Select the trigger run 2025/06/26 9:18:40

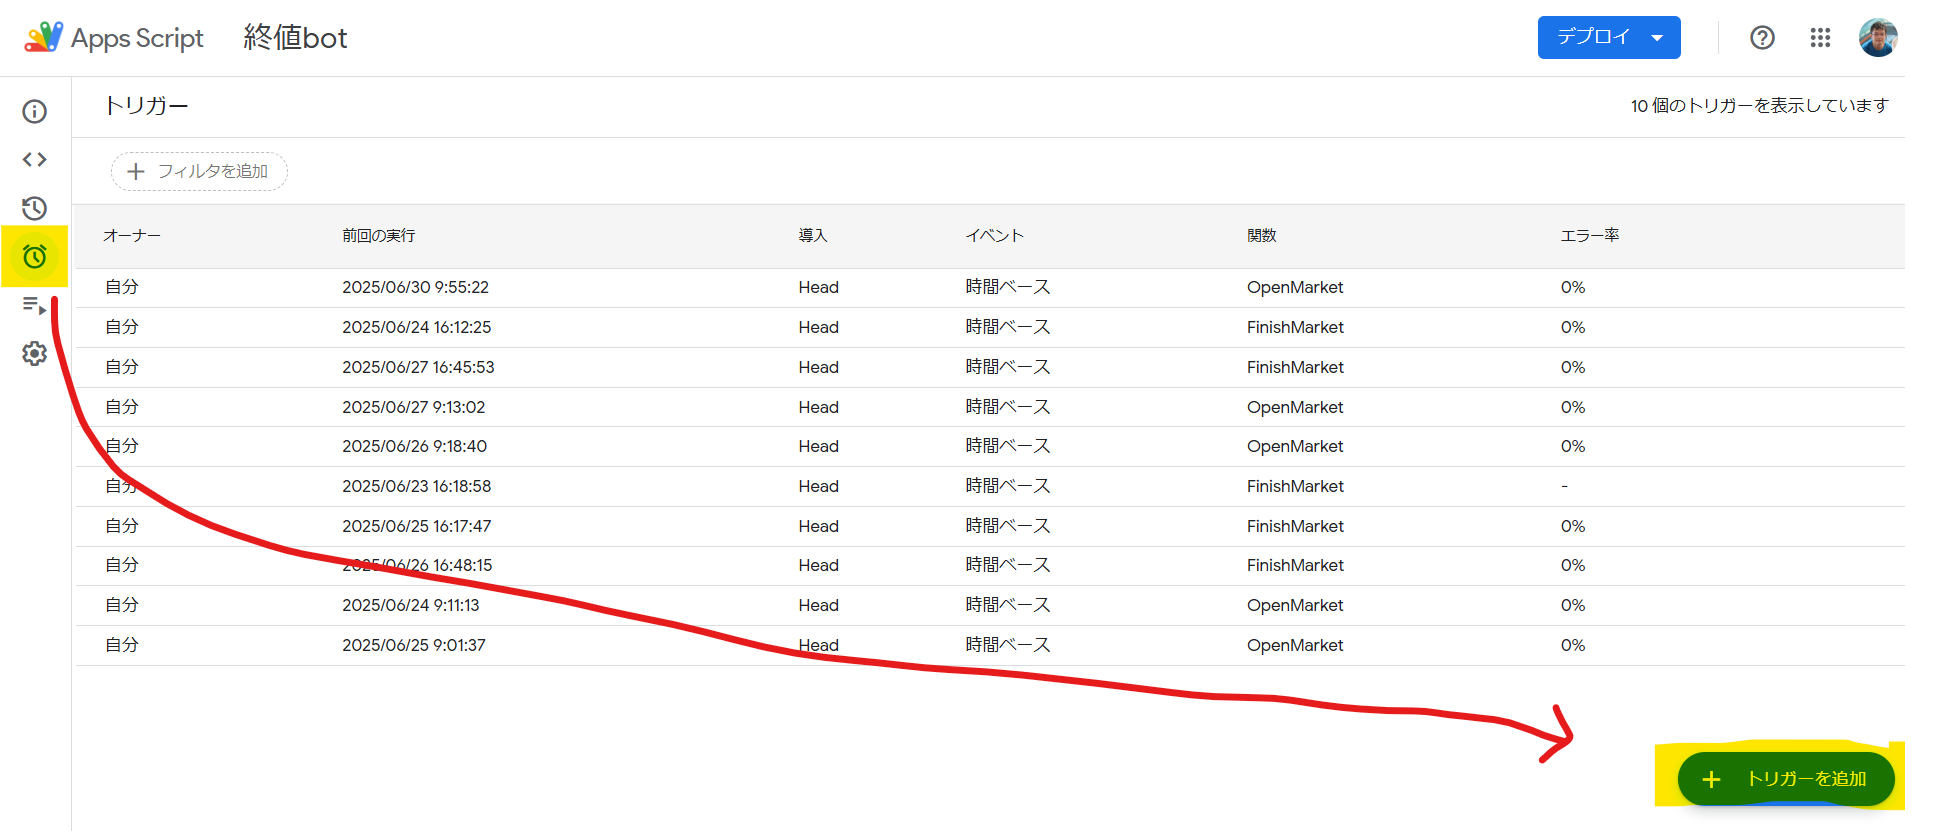pyautogui.click(x=414, y=447)
